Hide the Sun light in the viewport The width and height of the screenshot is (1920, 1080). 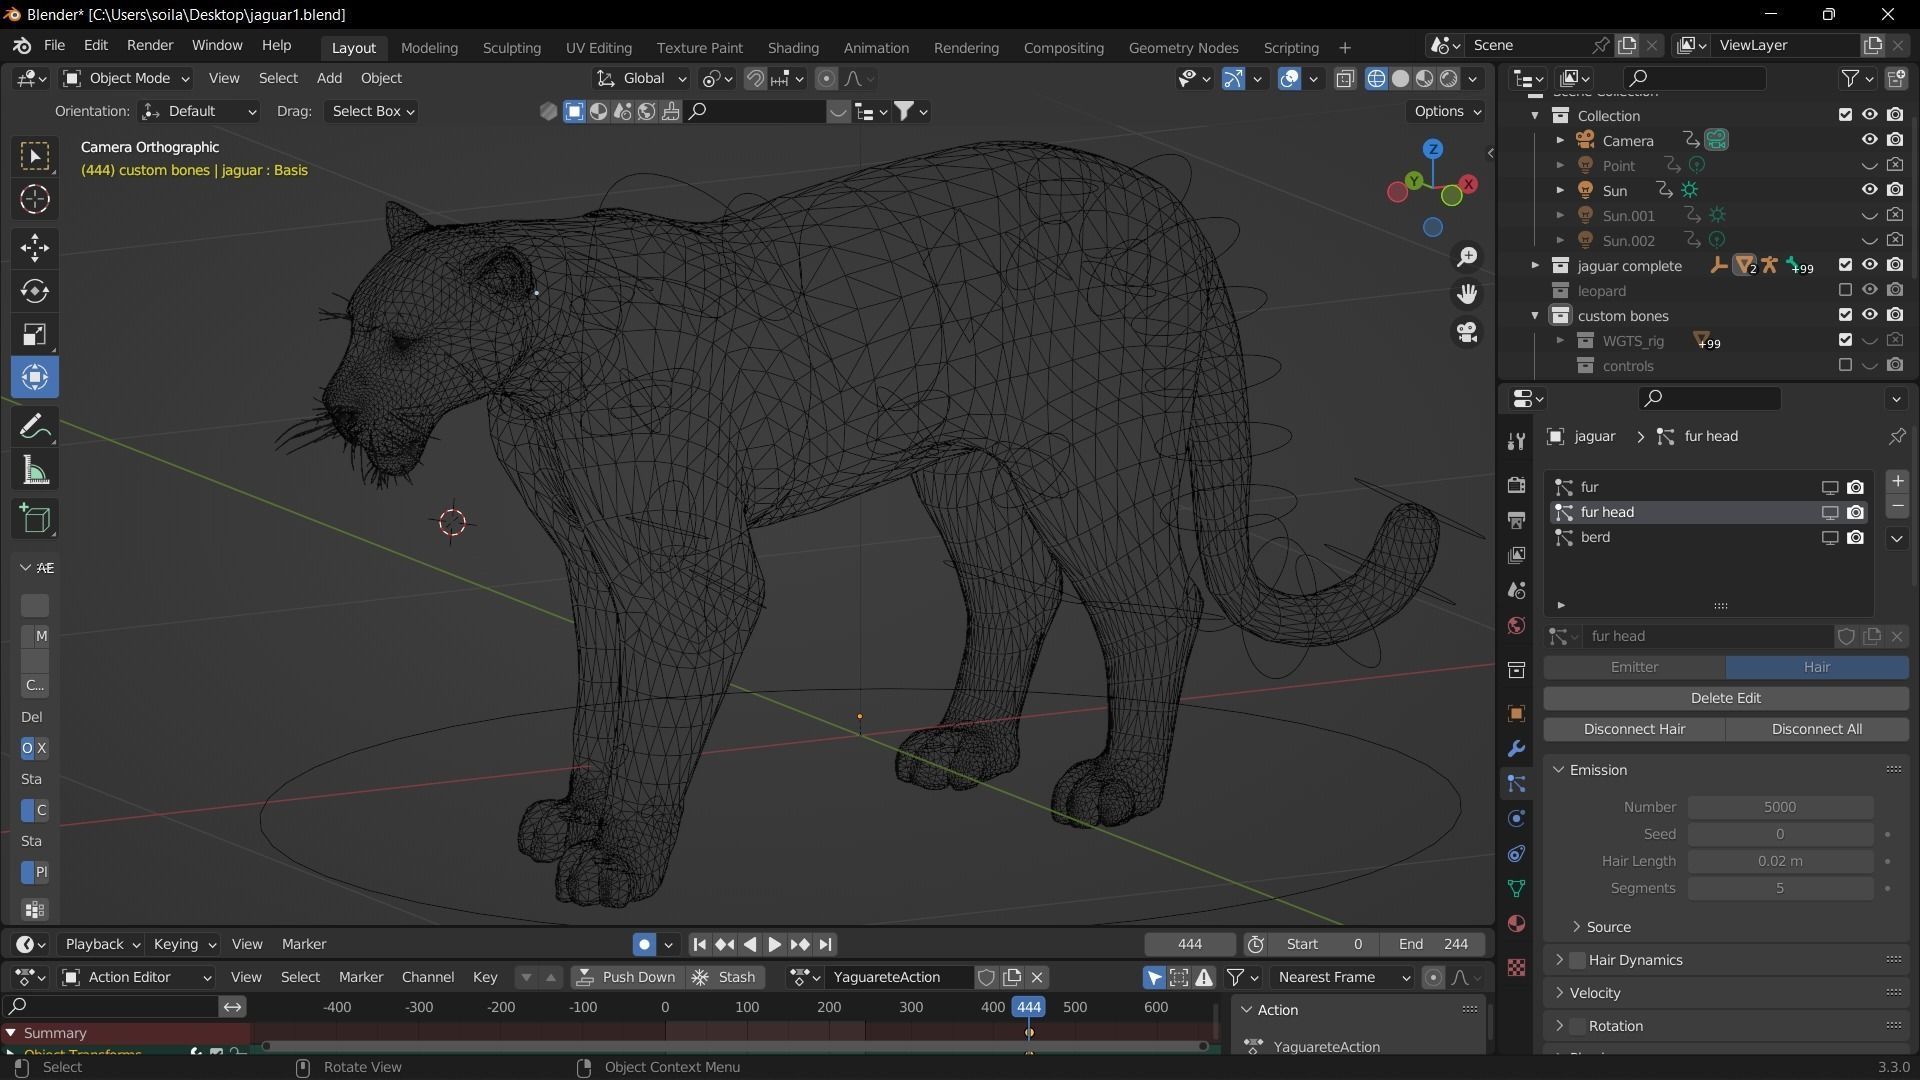1869,190
